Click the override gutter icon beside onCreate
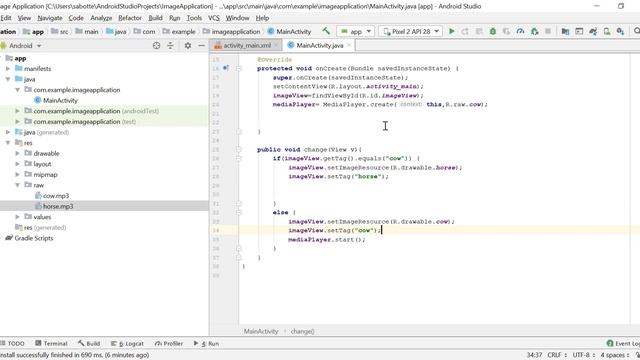Viewport: 640px width, 360px height. tap(226, 68)
